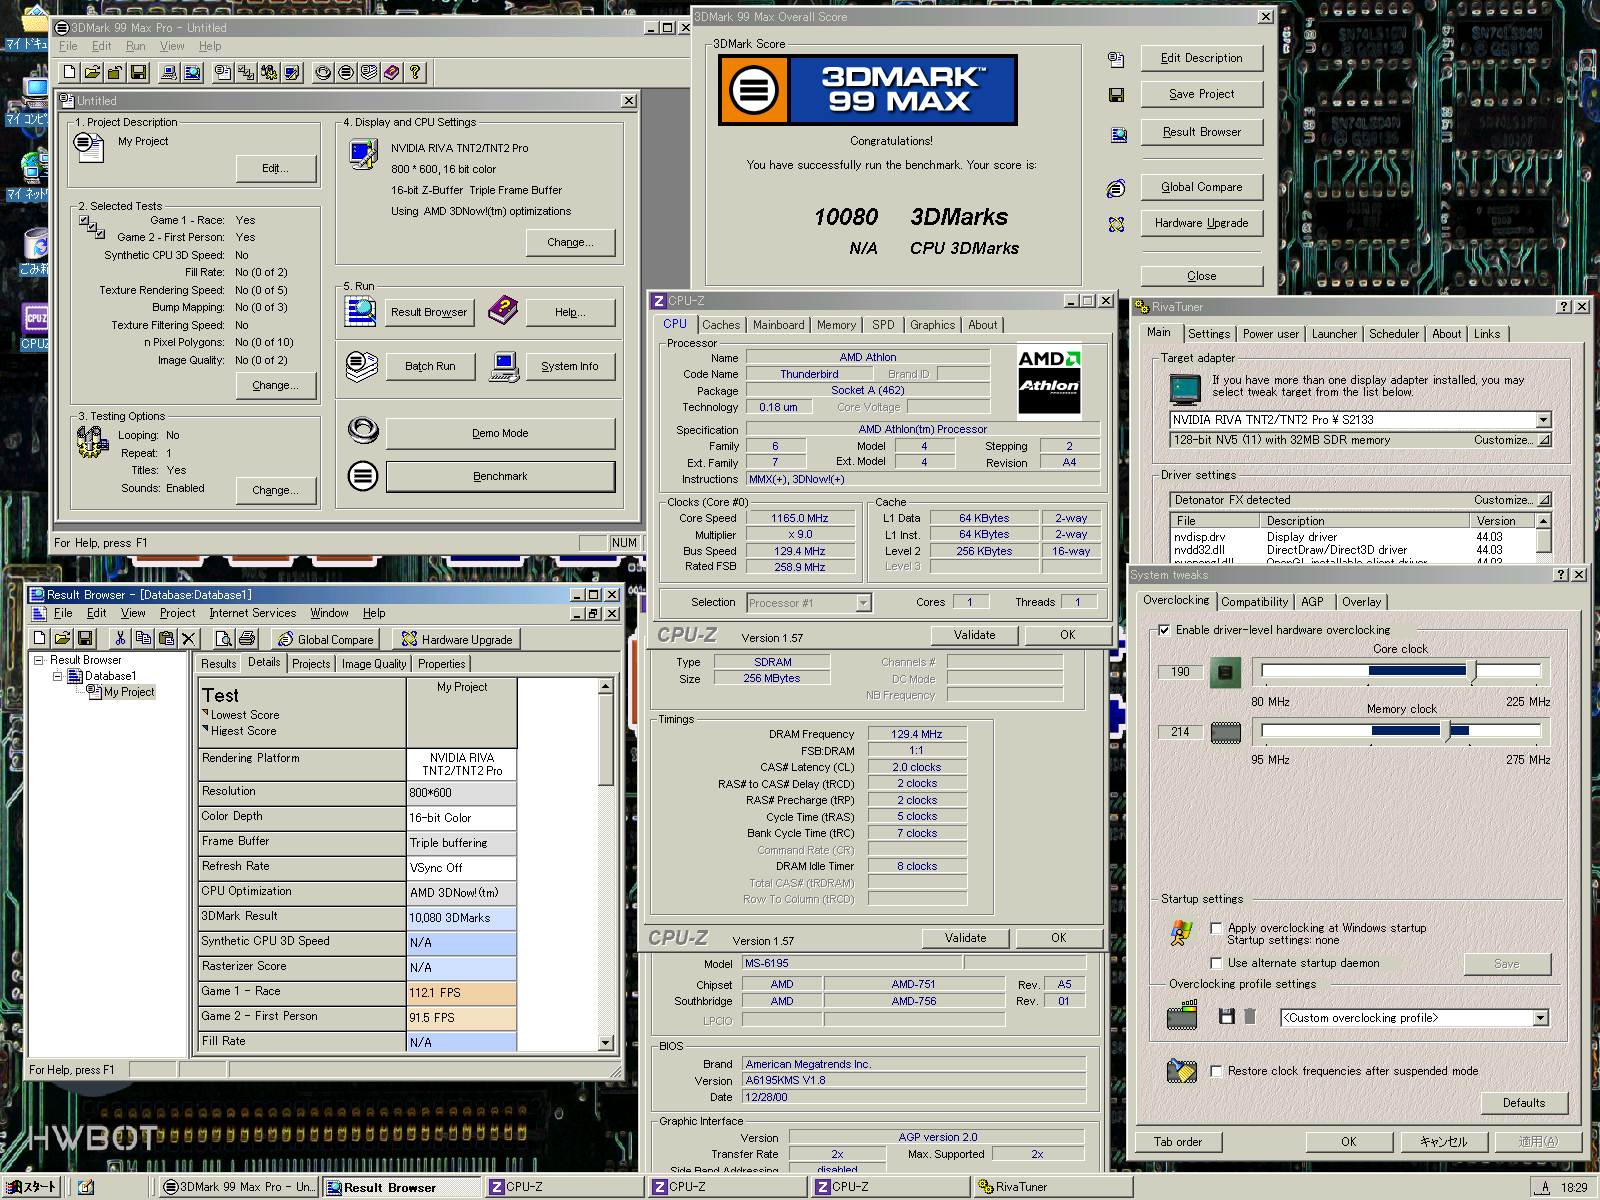Click the large Benchmark button in 3DMark

point(500,476)
